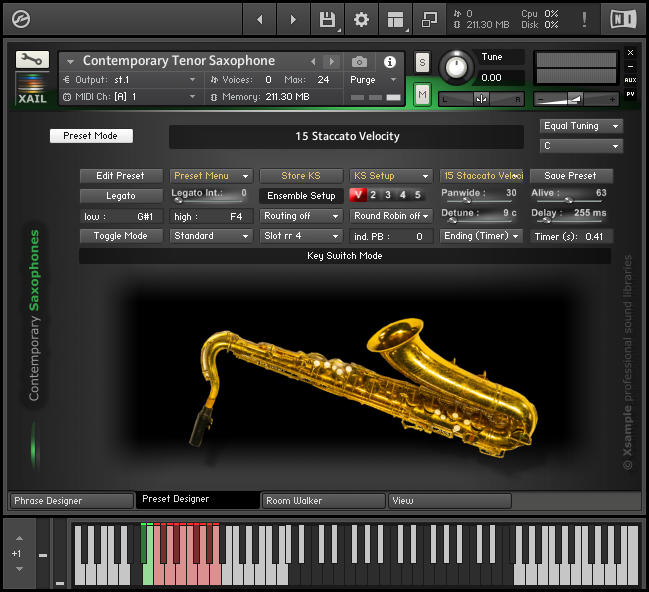649x592 pixels.
Task: Switch to the Phrase Designer tab
Action: pos(71,501)
